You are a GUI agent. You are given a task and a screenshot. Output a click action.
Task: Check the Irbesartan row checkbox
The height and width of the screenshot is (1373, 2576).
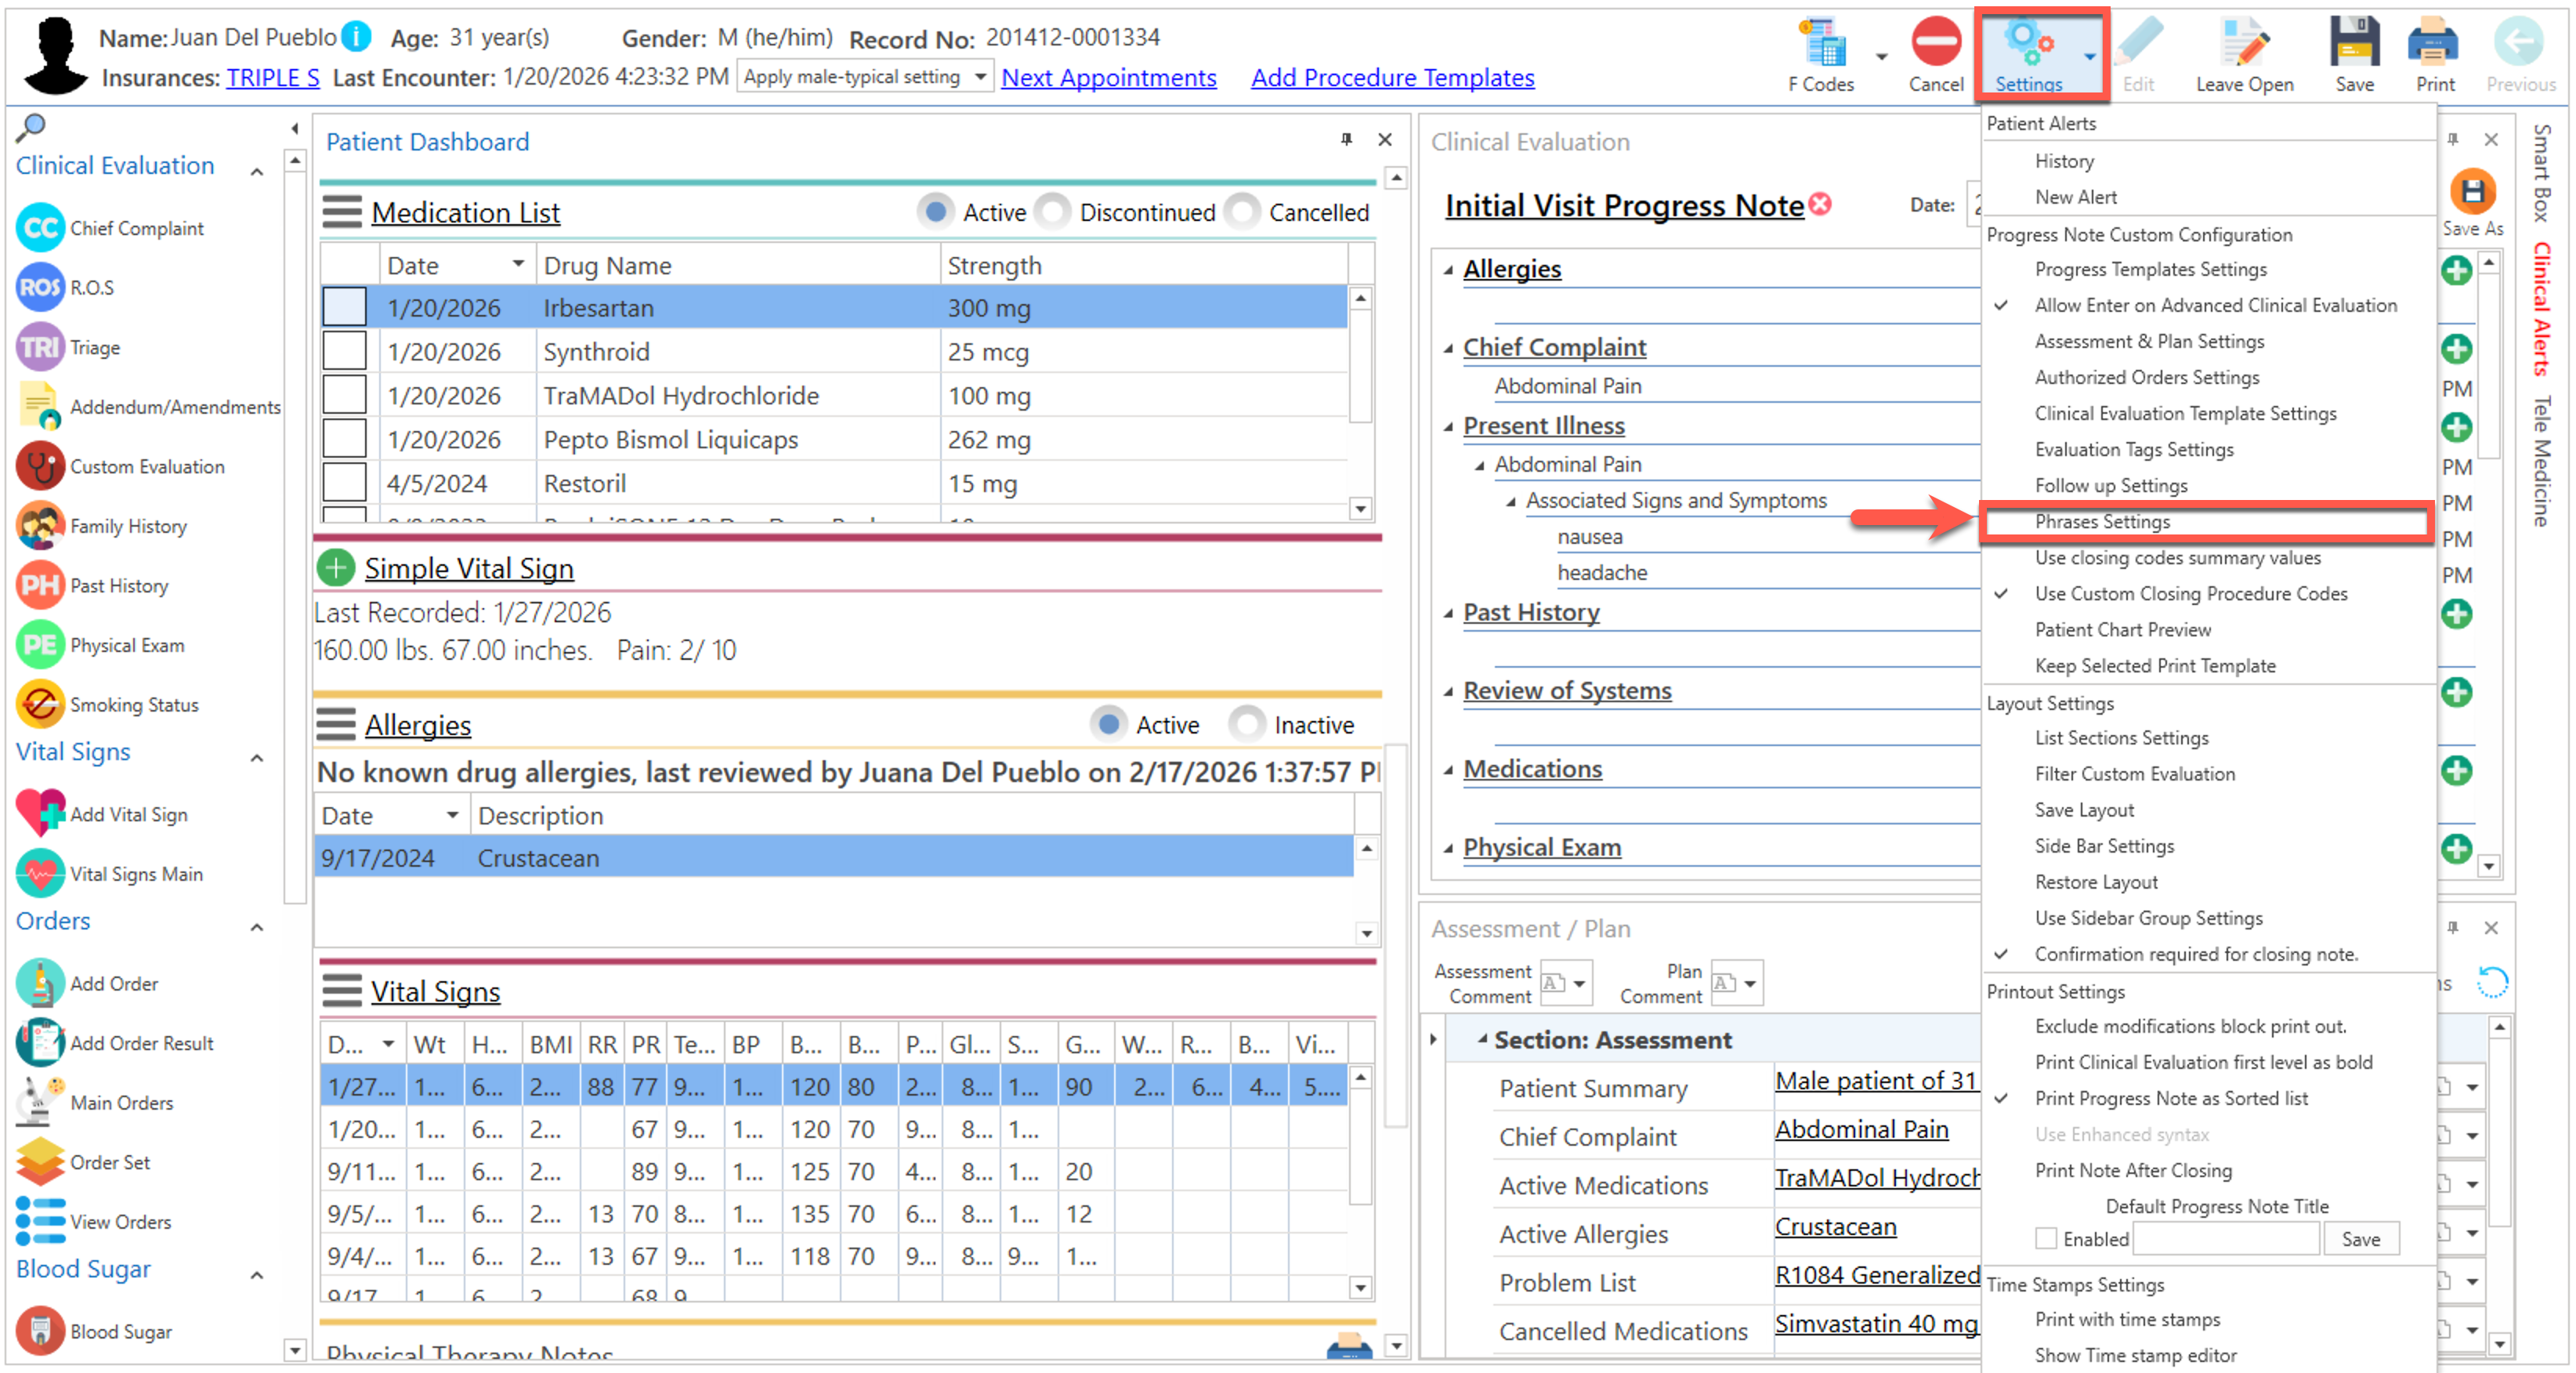(x=344, y=307)
